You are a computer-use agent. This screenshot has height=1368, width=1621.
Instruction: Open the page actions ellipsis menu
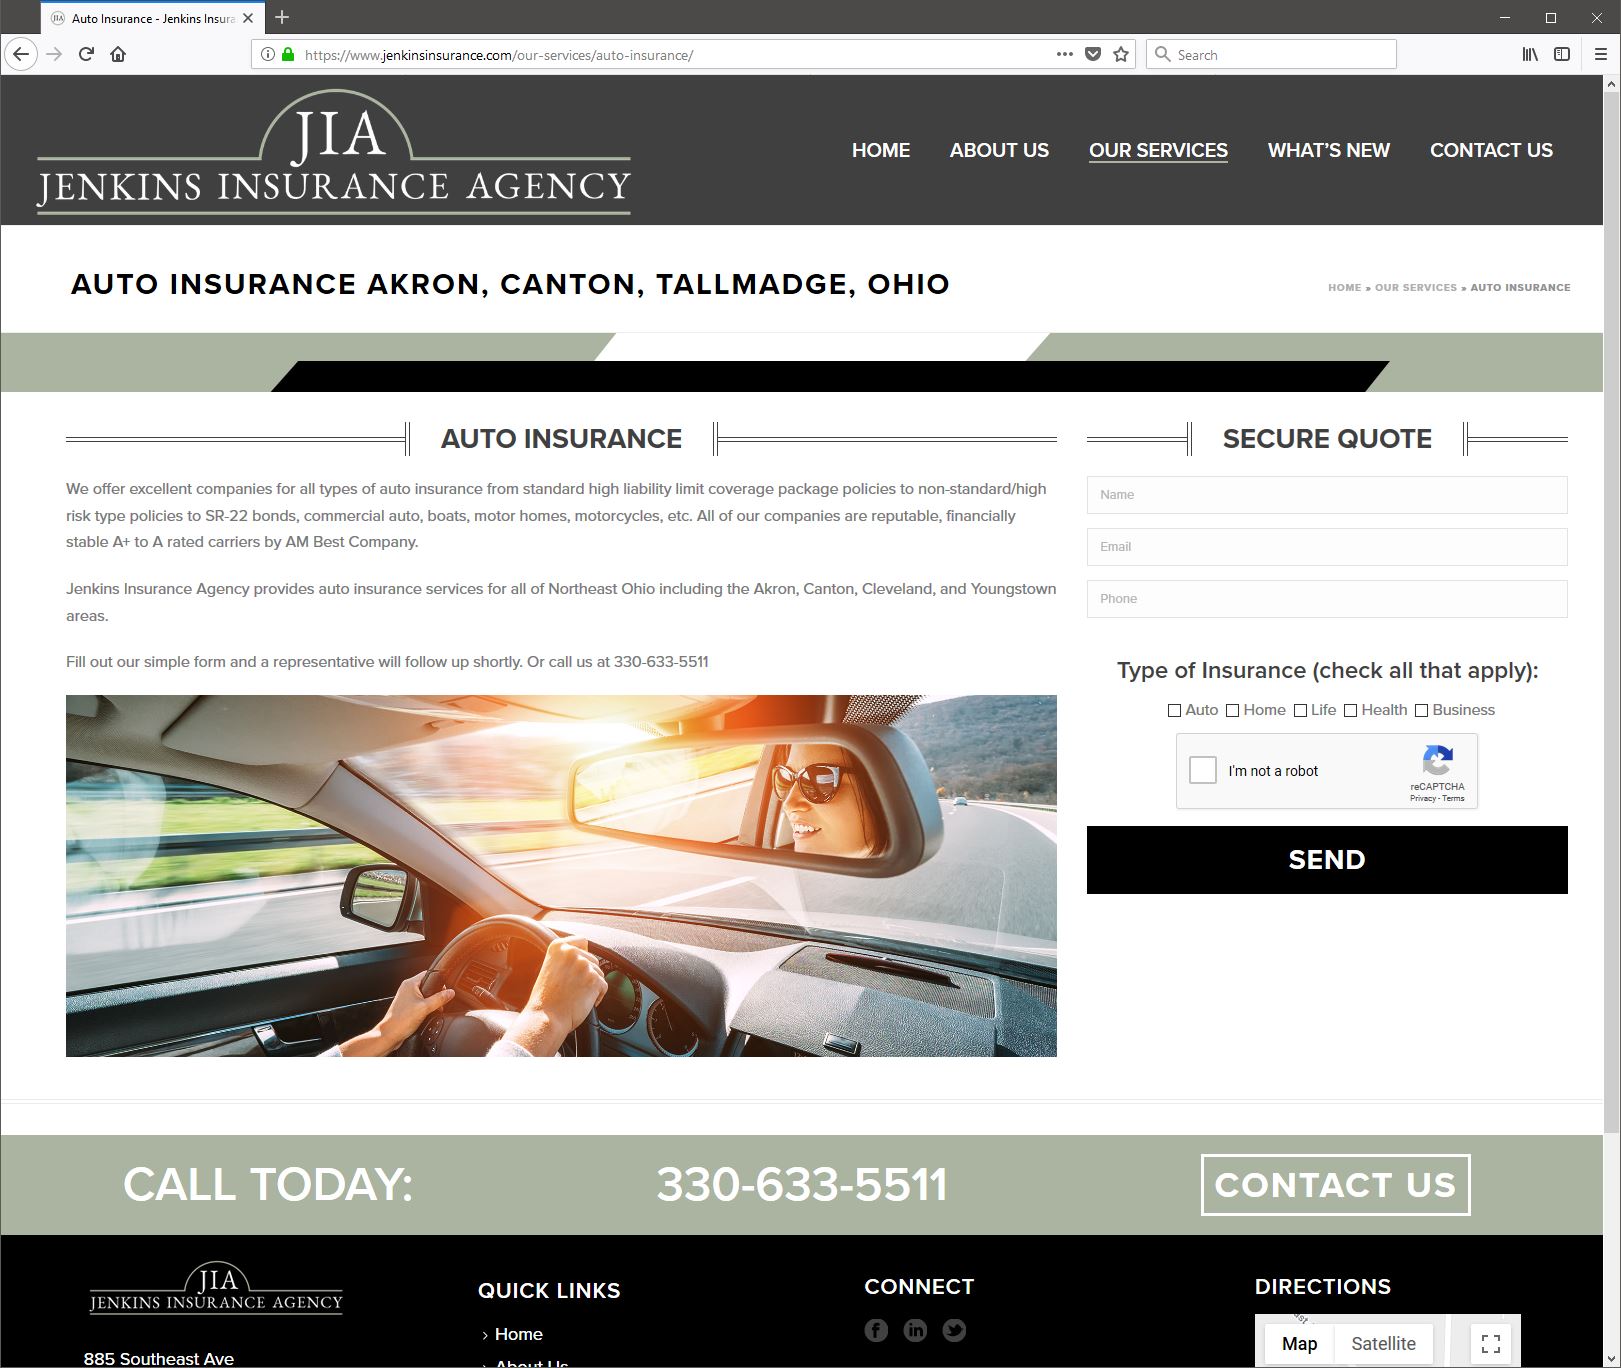click(x=1063, y=54)
